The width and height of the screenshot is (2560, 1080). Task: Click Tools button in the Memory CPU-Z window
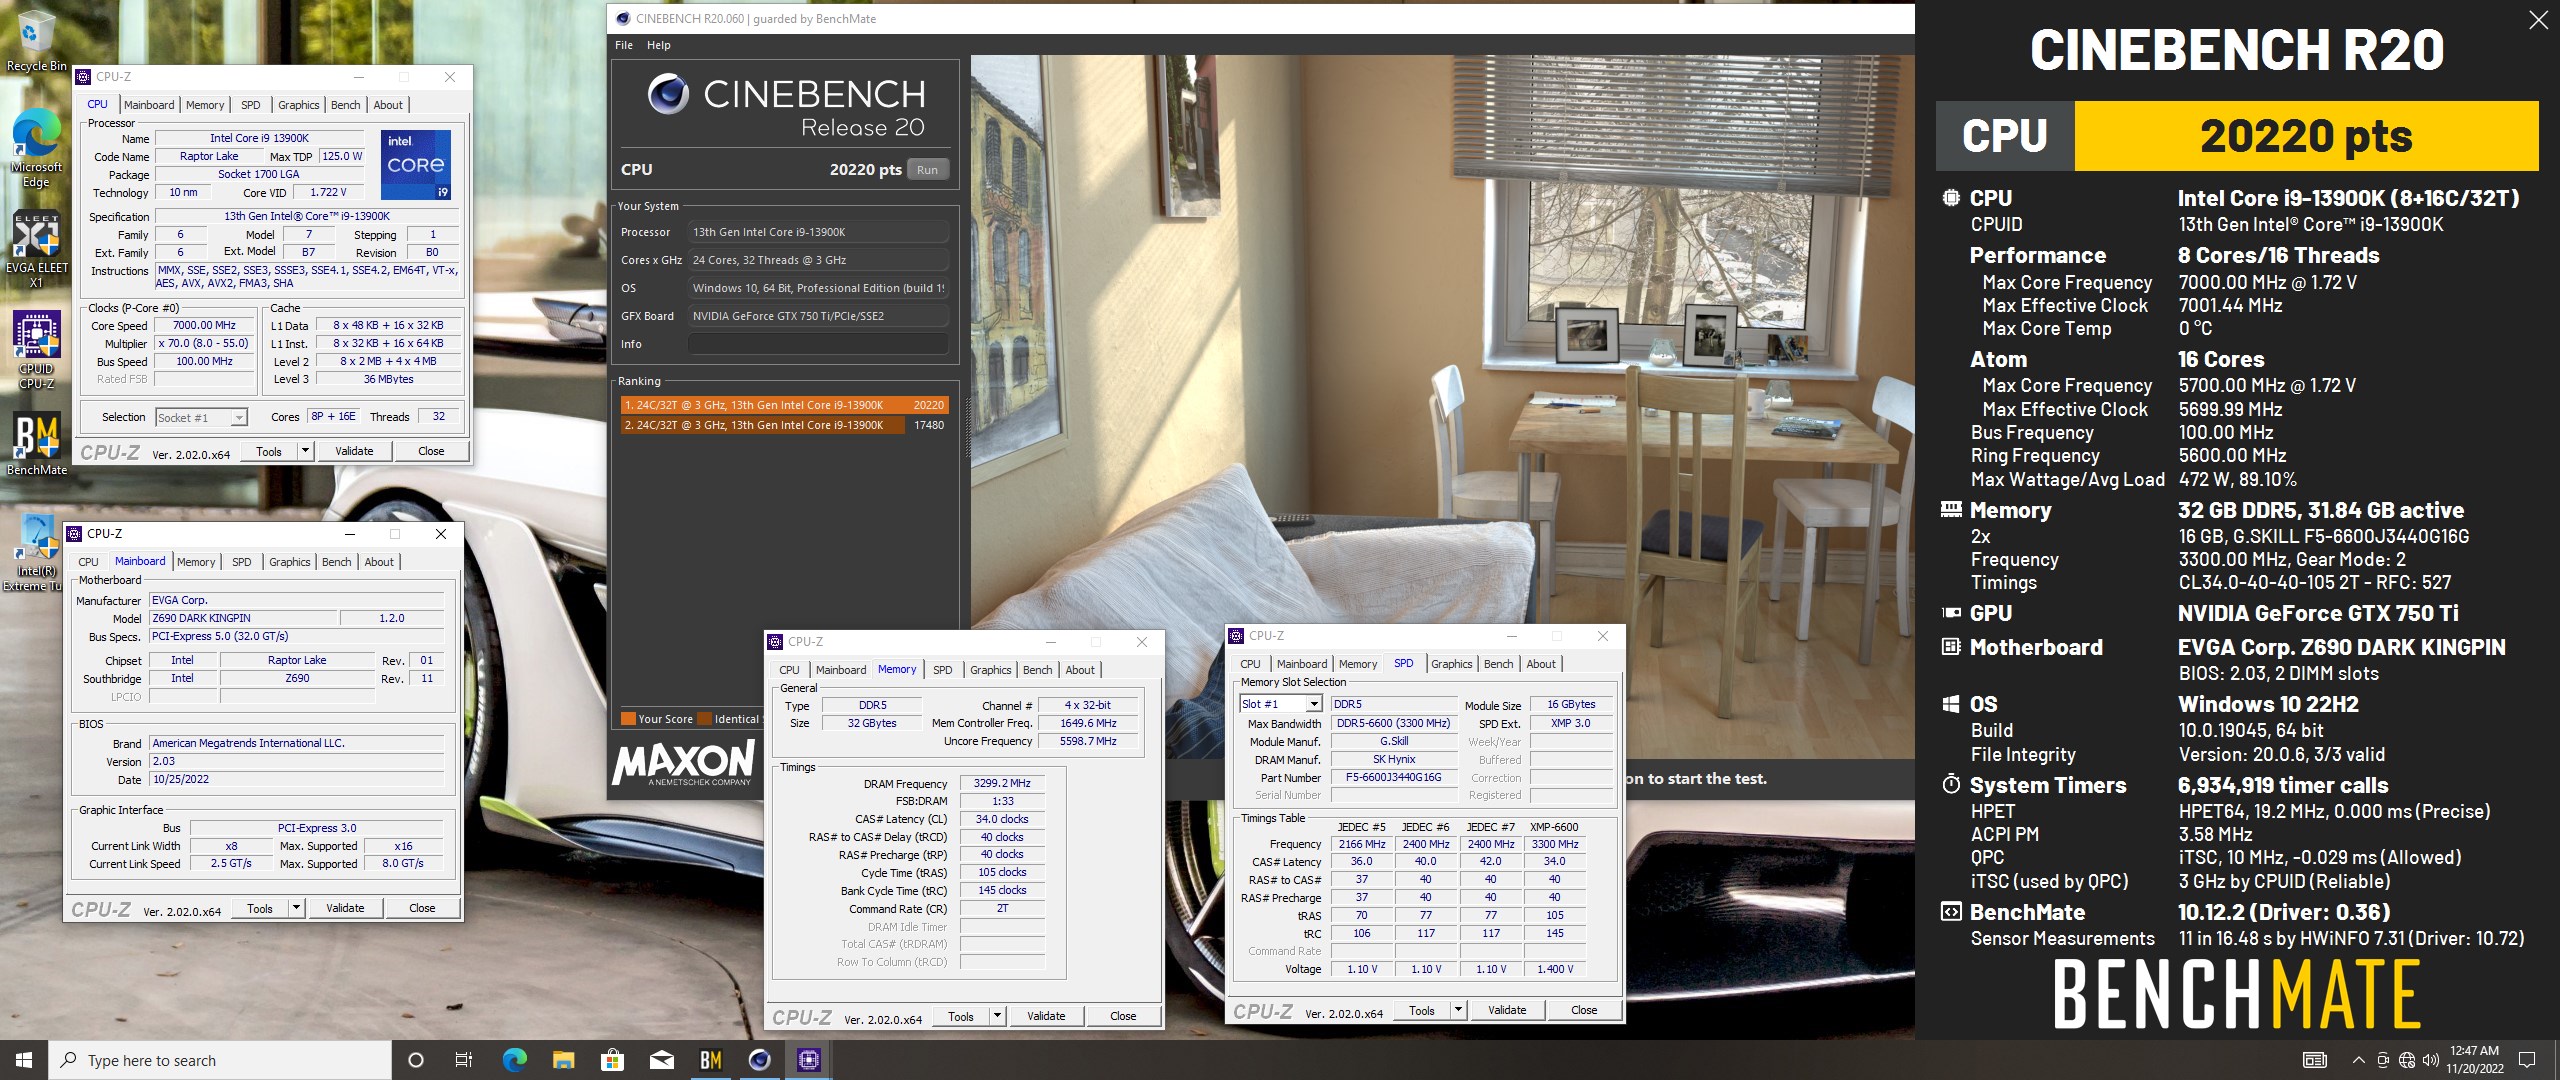pos(961,1016)
